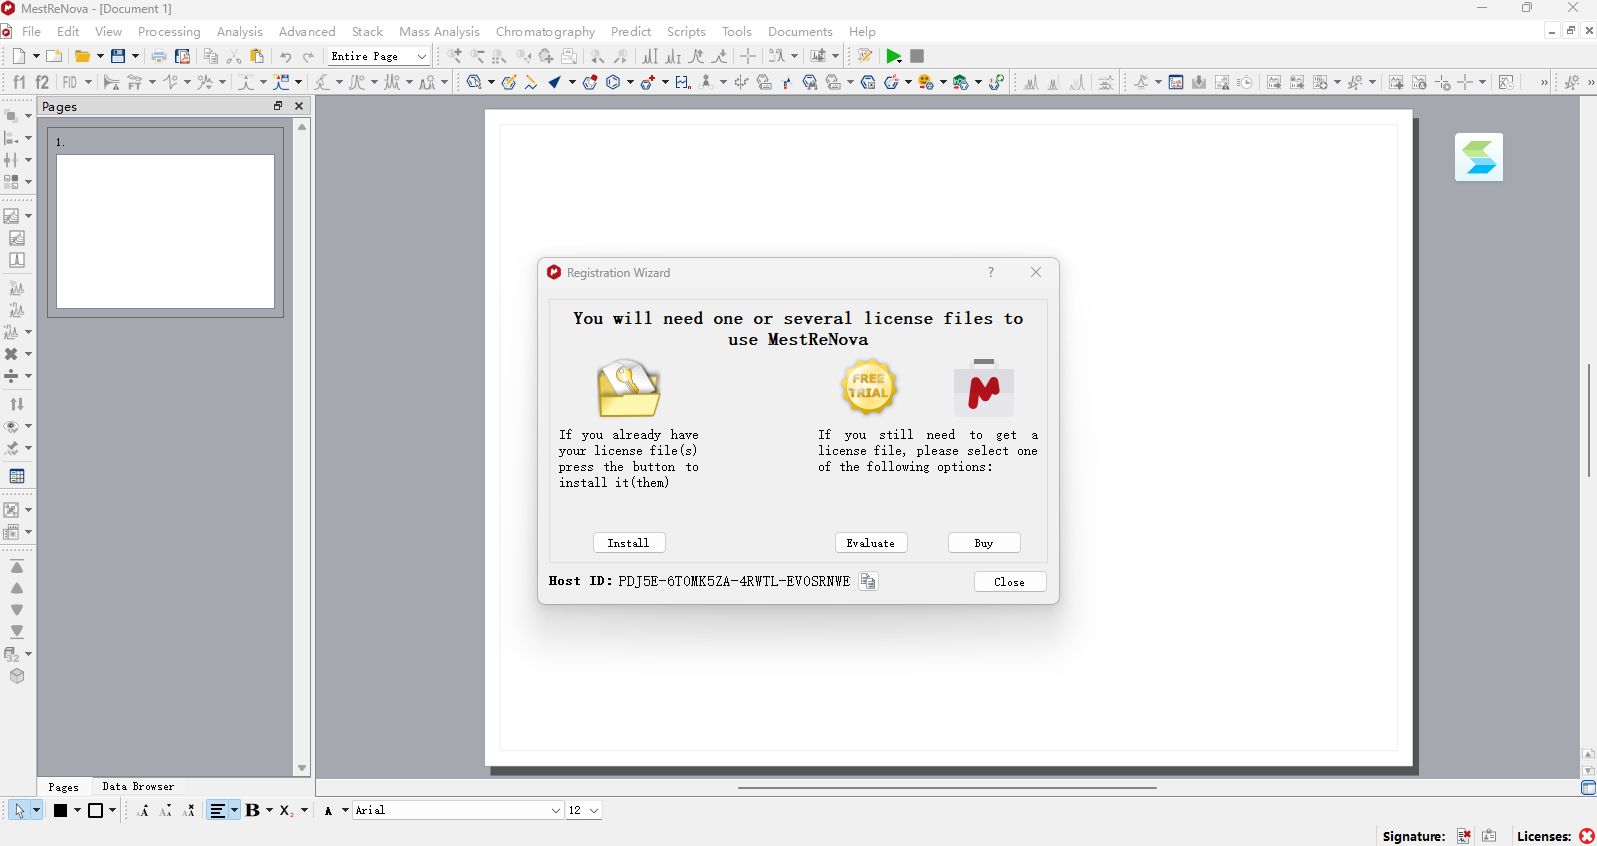
Task: Open the Arial font family dropdown
Action: [x=458, y=810]
